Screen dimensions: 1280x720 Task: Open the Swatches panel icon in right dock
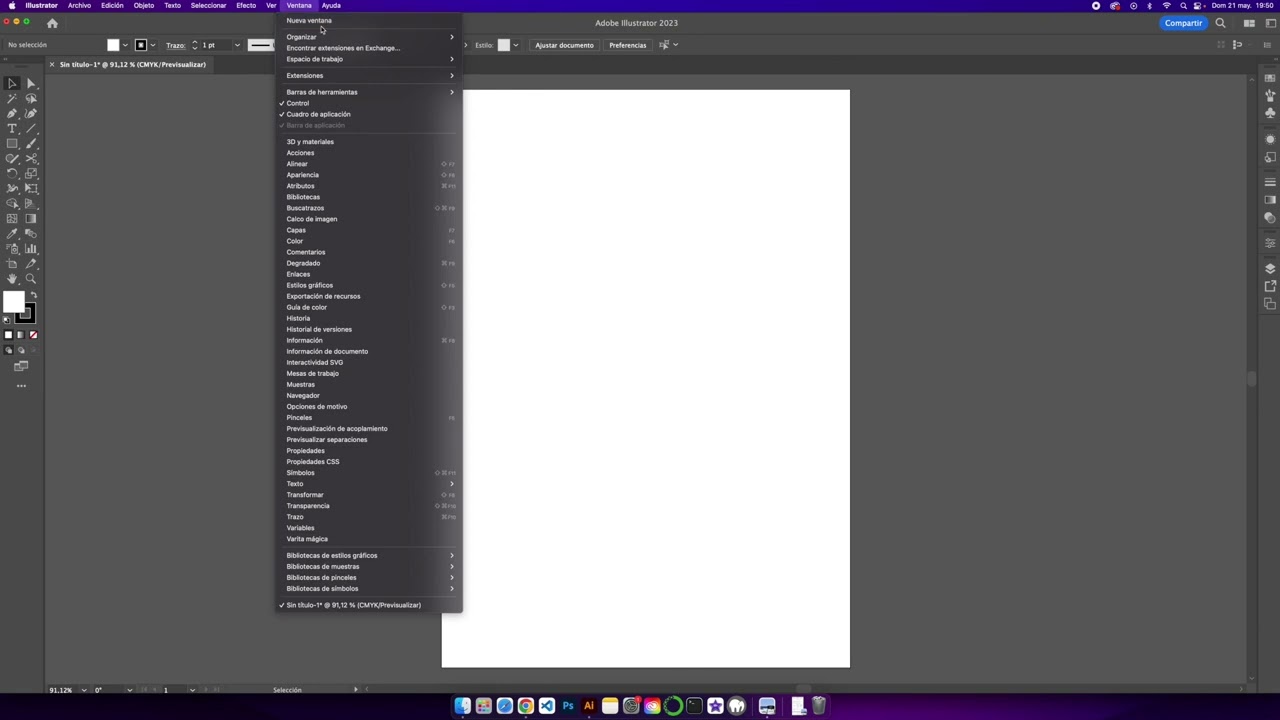(x=1270, y=77)
